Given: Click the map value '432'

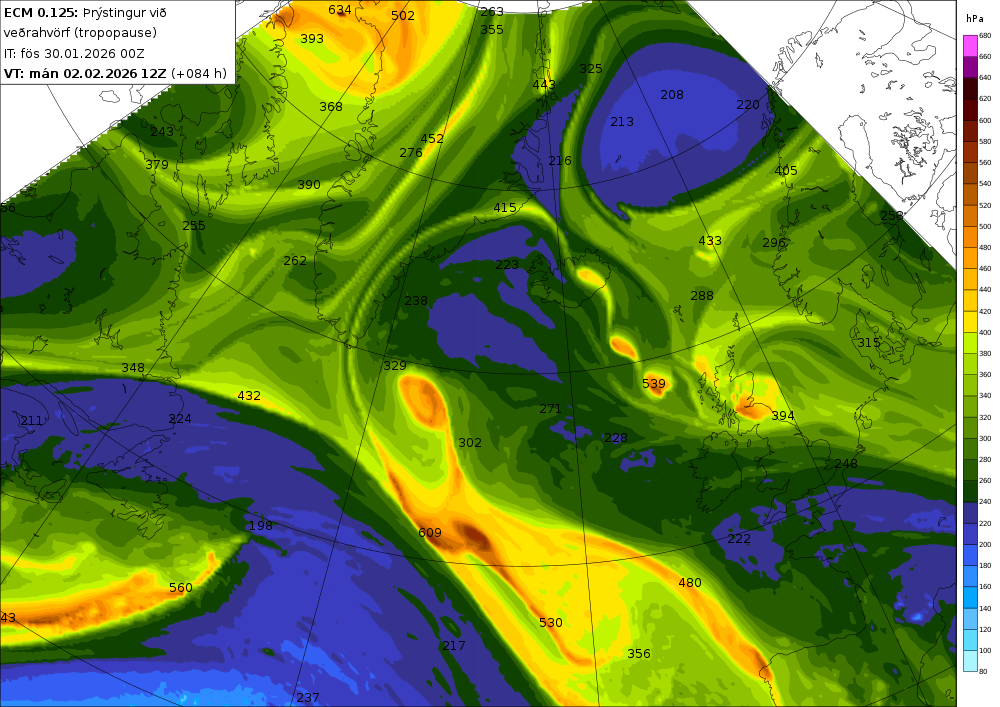Looking at the screenshot, I should [249, 396].
